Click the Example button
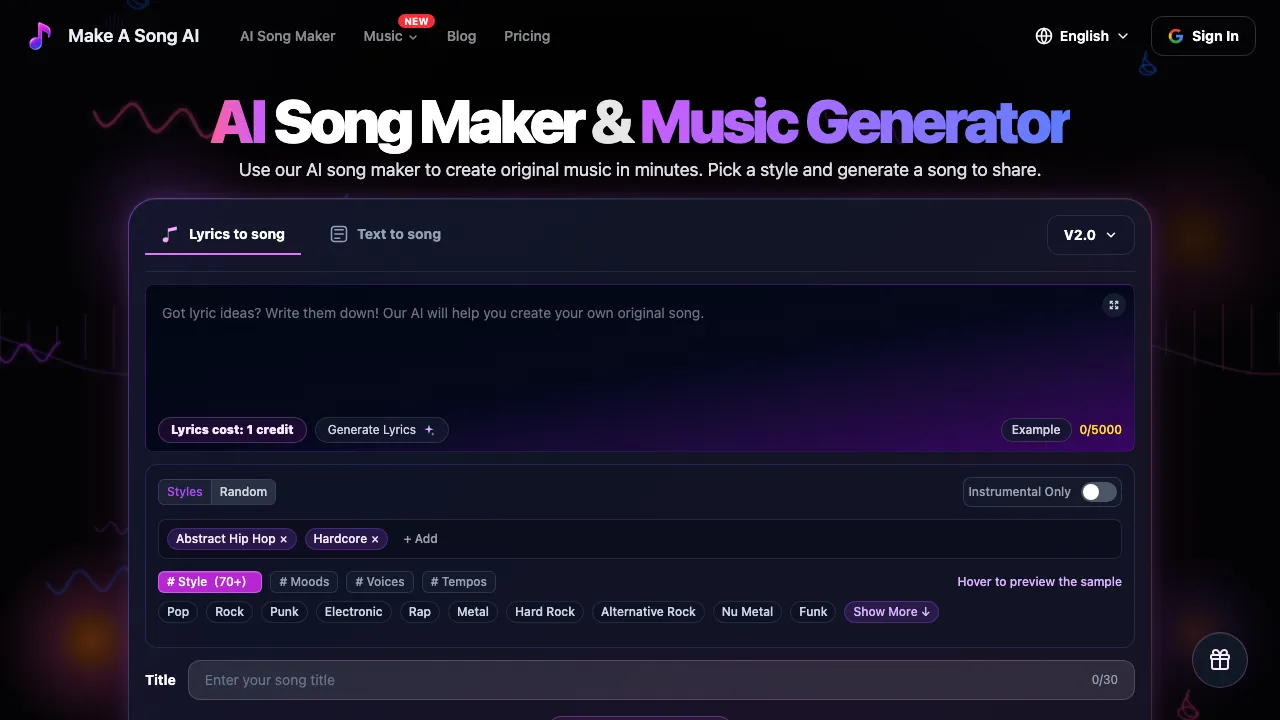The image size is (1280, 720). click(1035, 430)
